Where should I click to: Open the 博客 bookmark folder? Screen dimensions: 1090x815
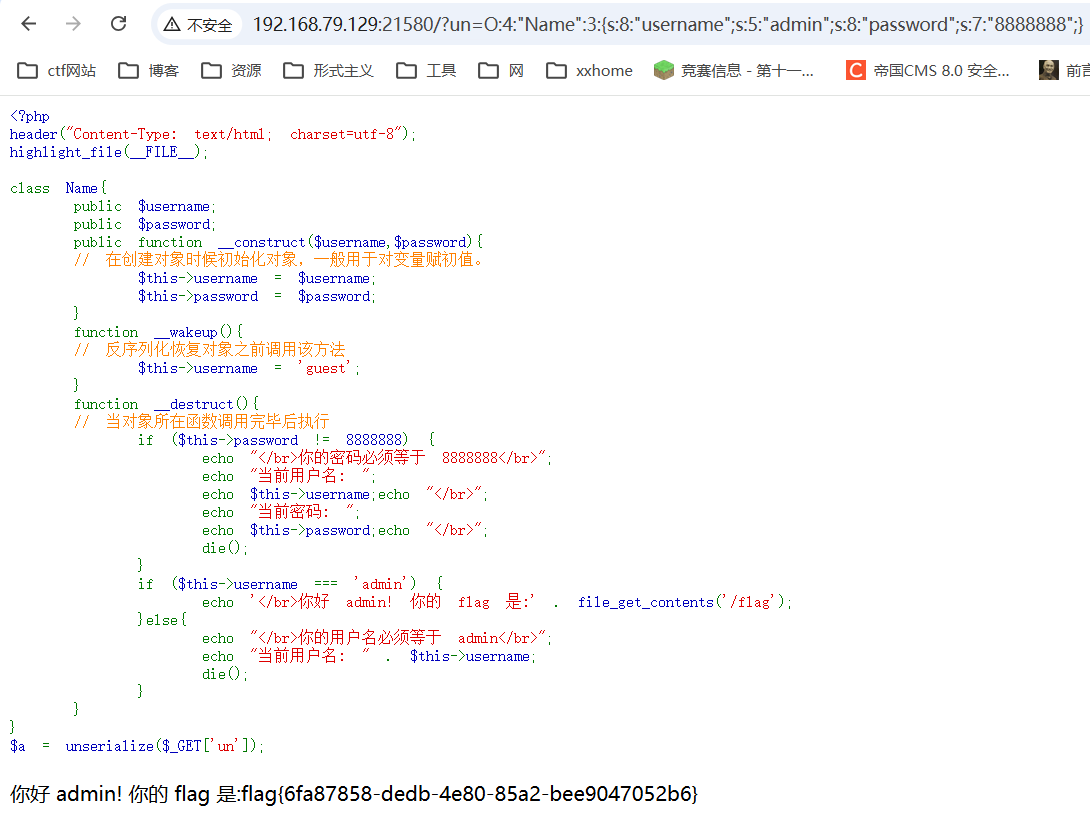point(149,70)
